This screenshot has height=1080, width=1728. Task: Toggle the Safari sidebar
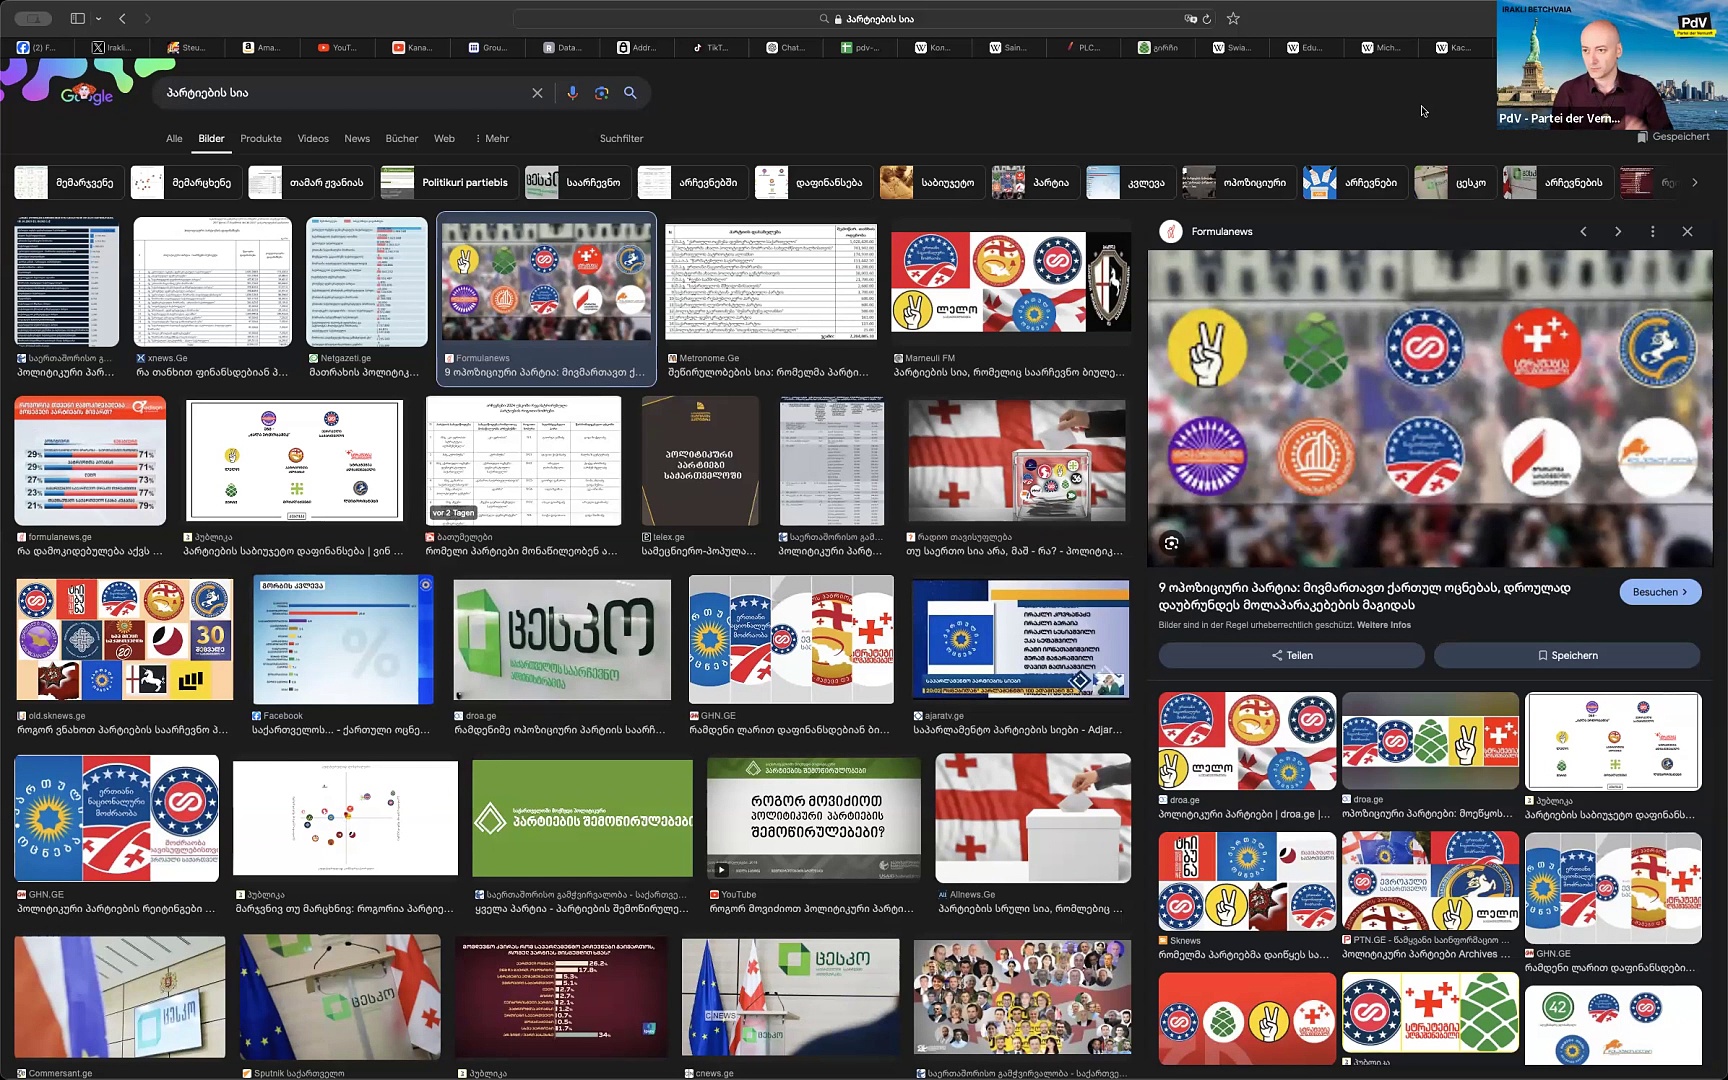(77, 18)
